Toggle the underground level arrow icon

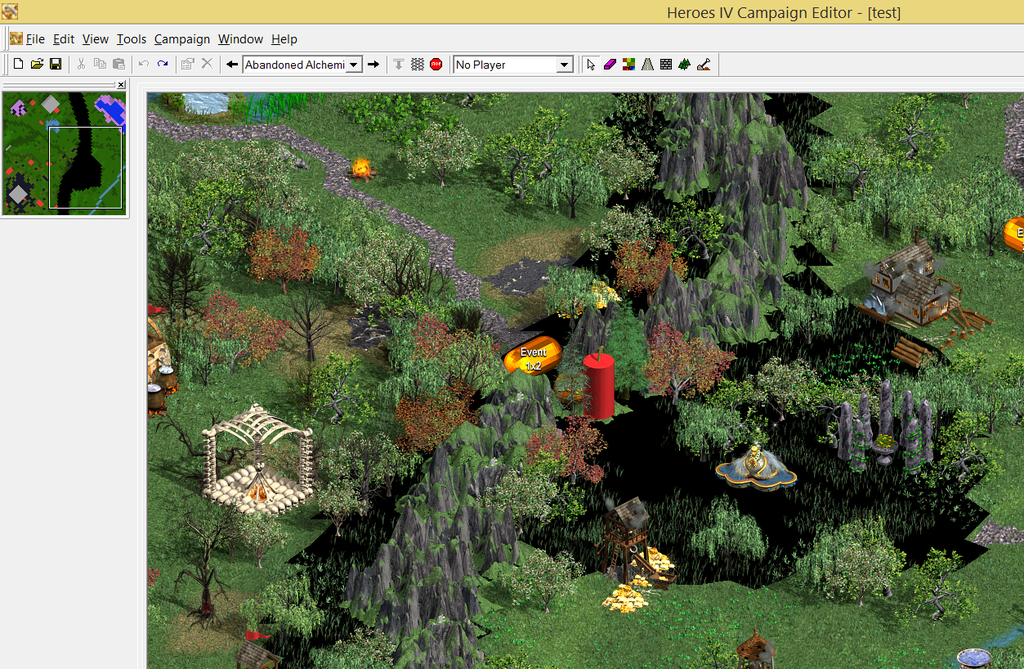pos(398,64)
